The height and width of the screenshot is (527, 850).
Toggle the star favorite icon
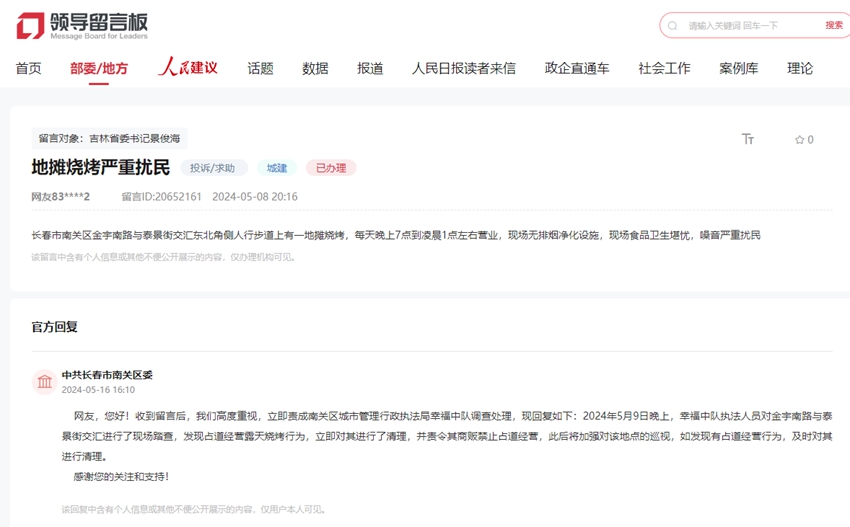point(799,140)
